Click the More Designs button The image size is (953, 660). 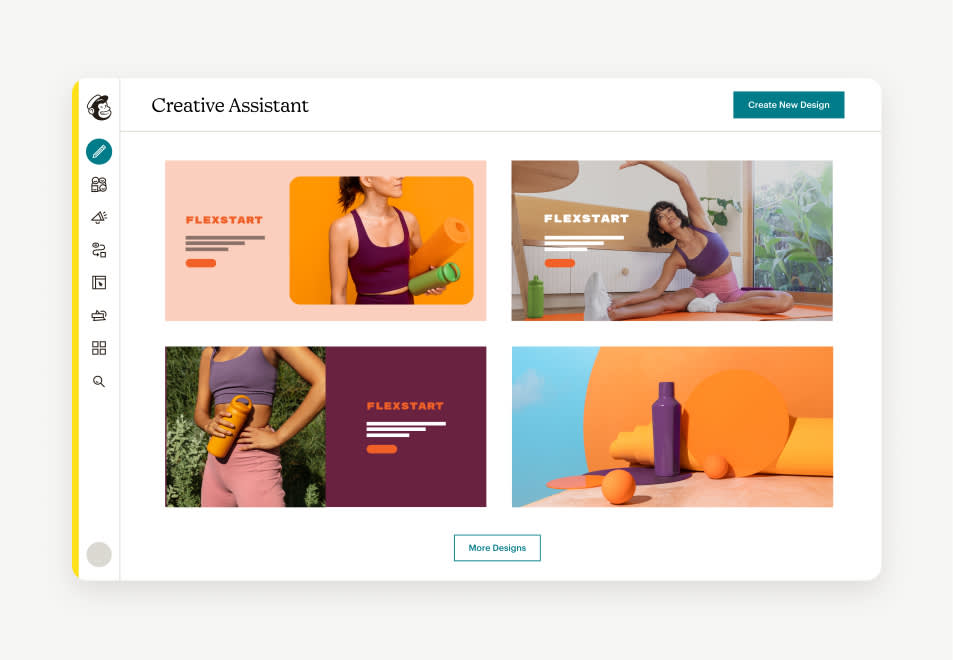(497, 548)
